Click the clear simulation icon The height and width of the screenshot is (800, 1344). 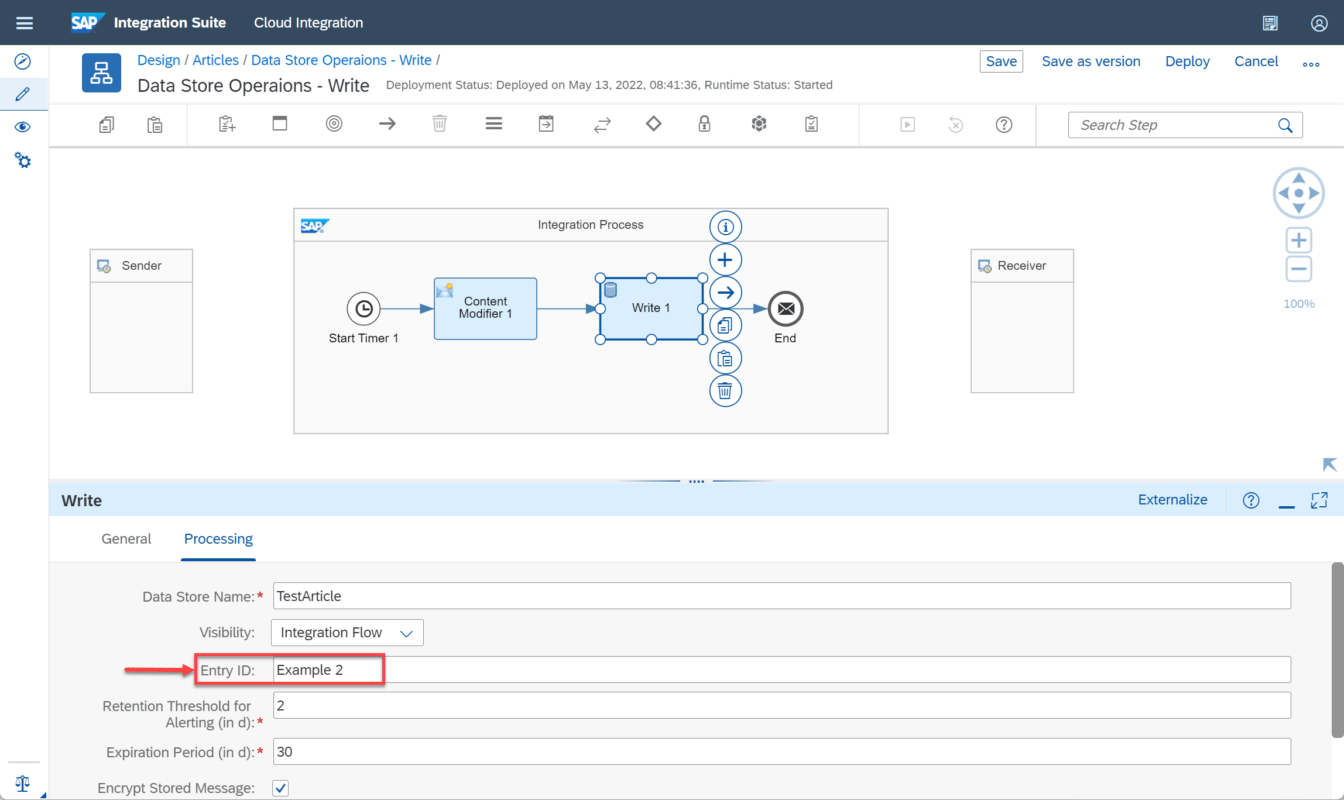[x=956, y=125]
